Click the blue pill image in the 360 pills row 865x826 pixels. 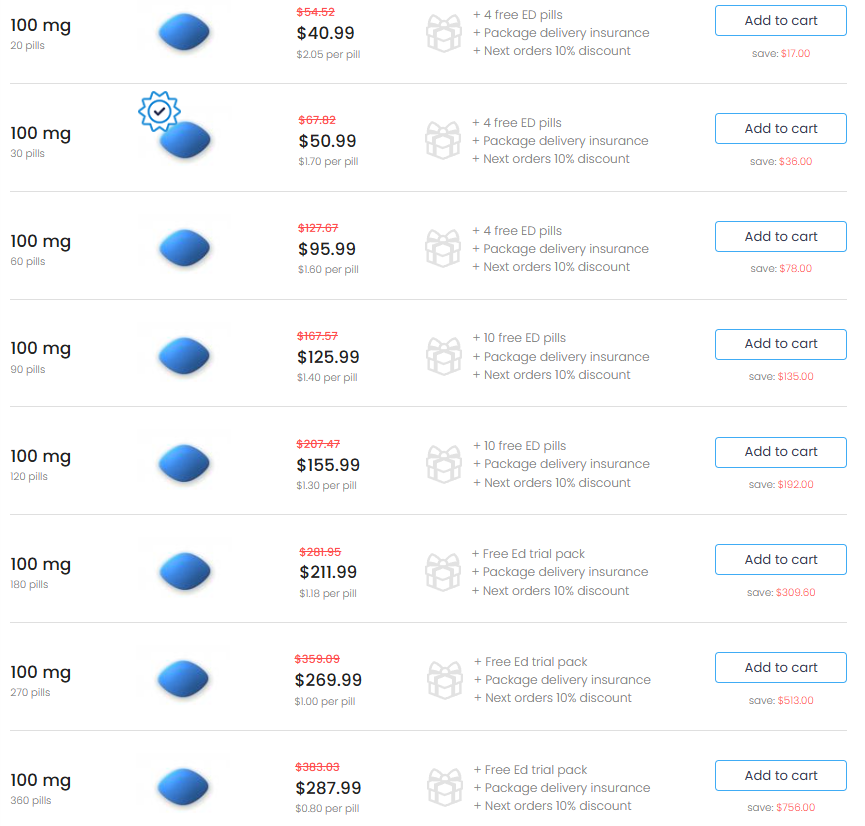[x=184, y=787]
